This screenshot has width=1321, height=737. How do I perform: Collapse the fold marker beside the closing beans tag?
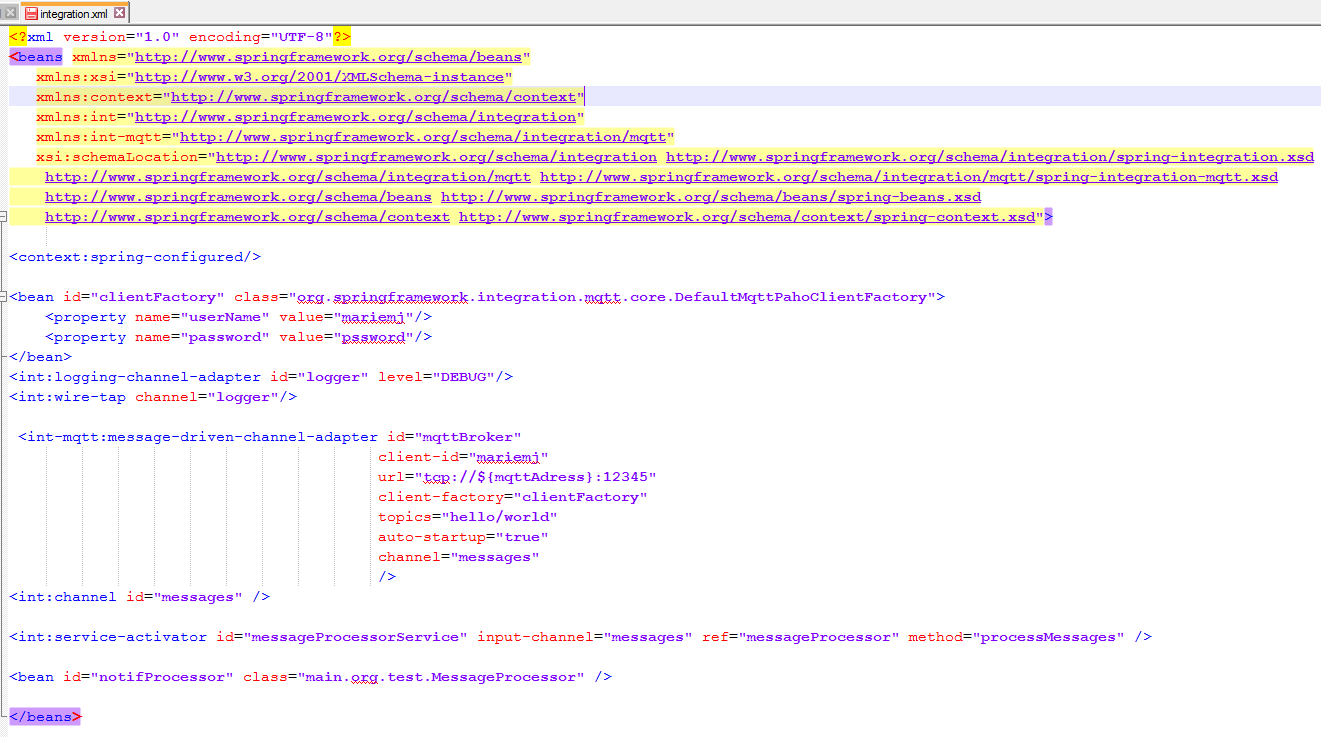coord(3,716)
